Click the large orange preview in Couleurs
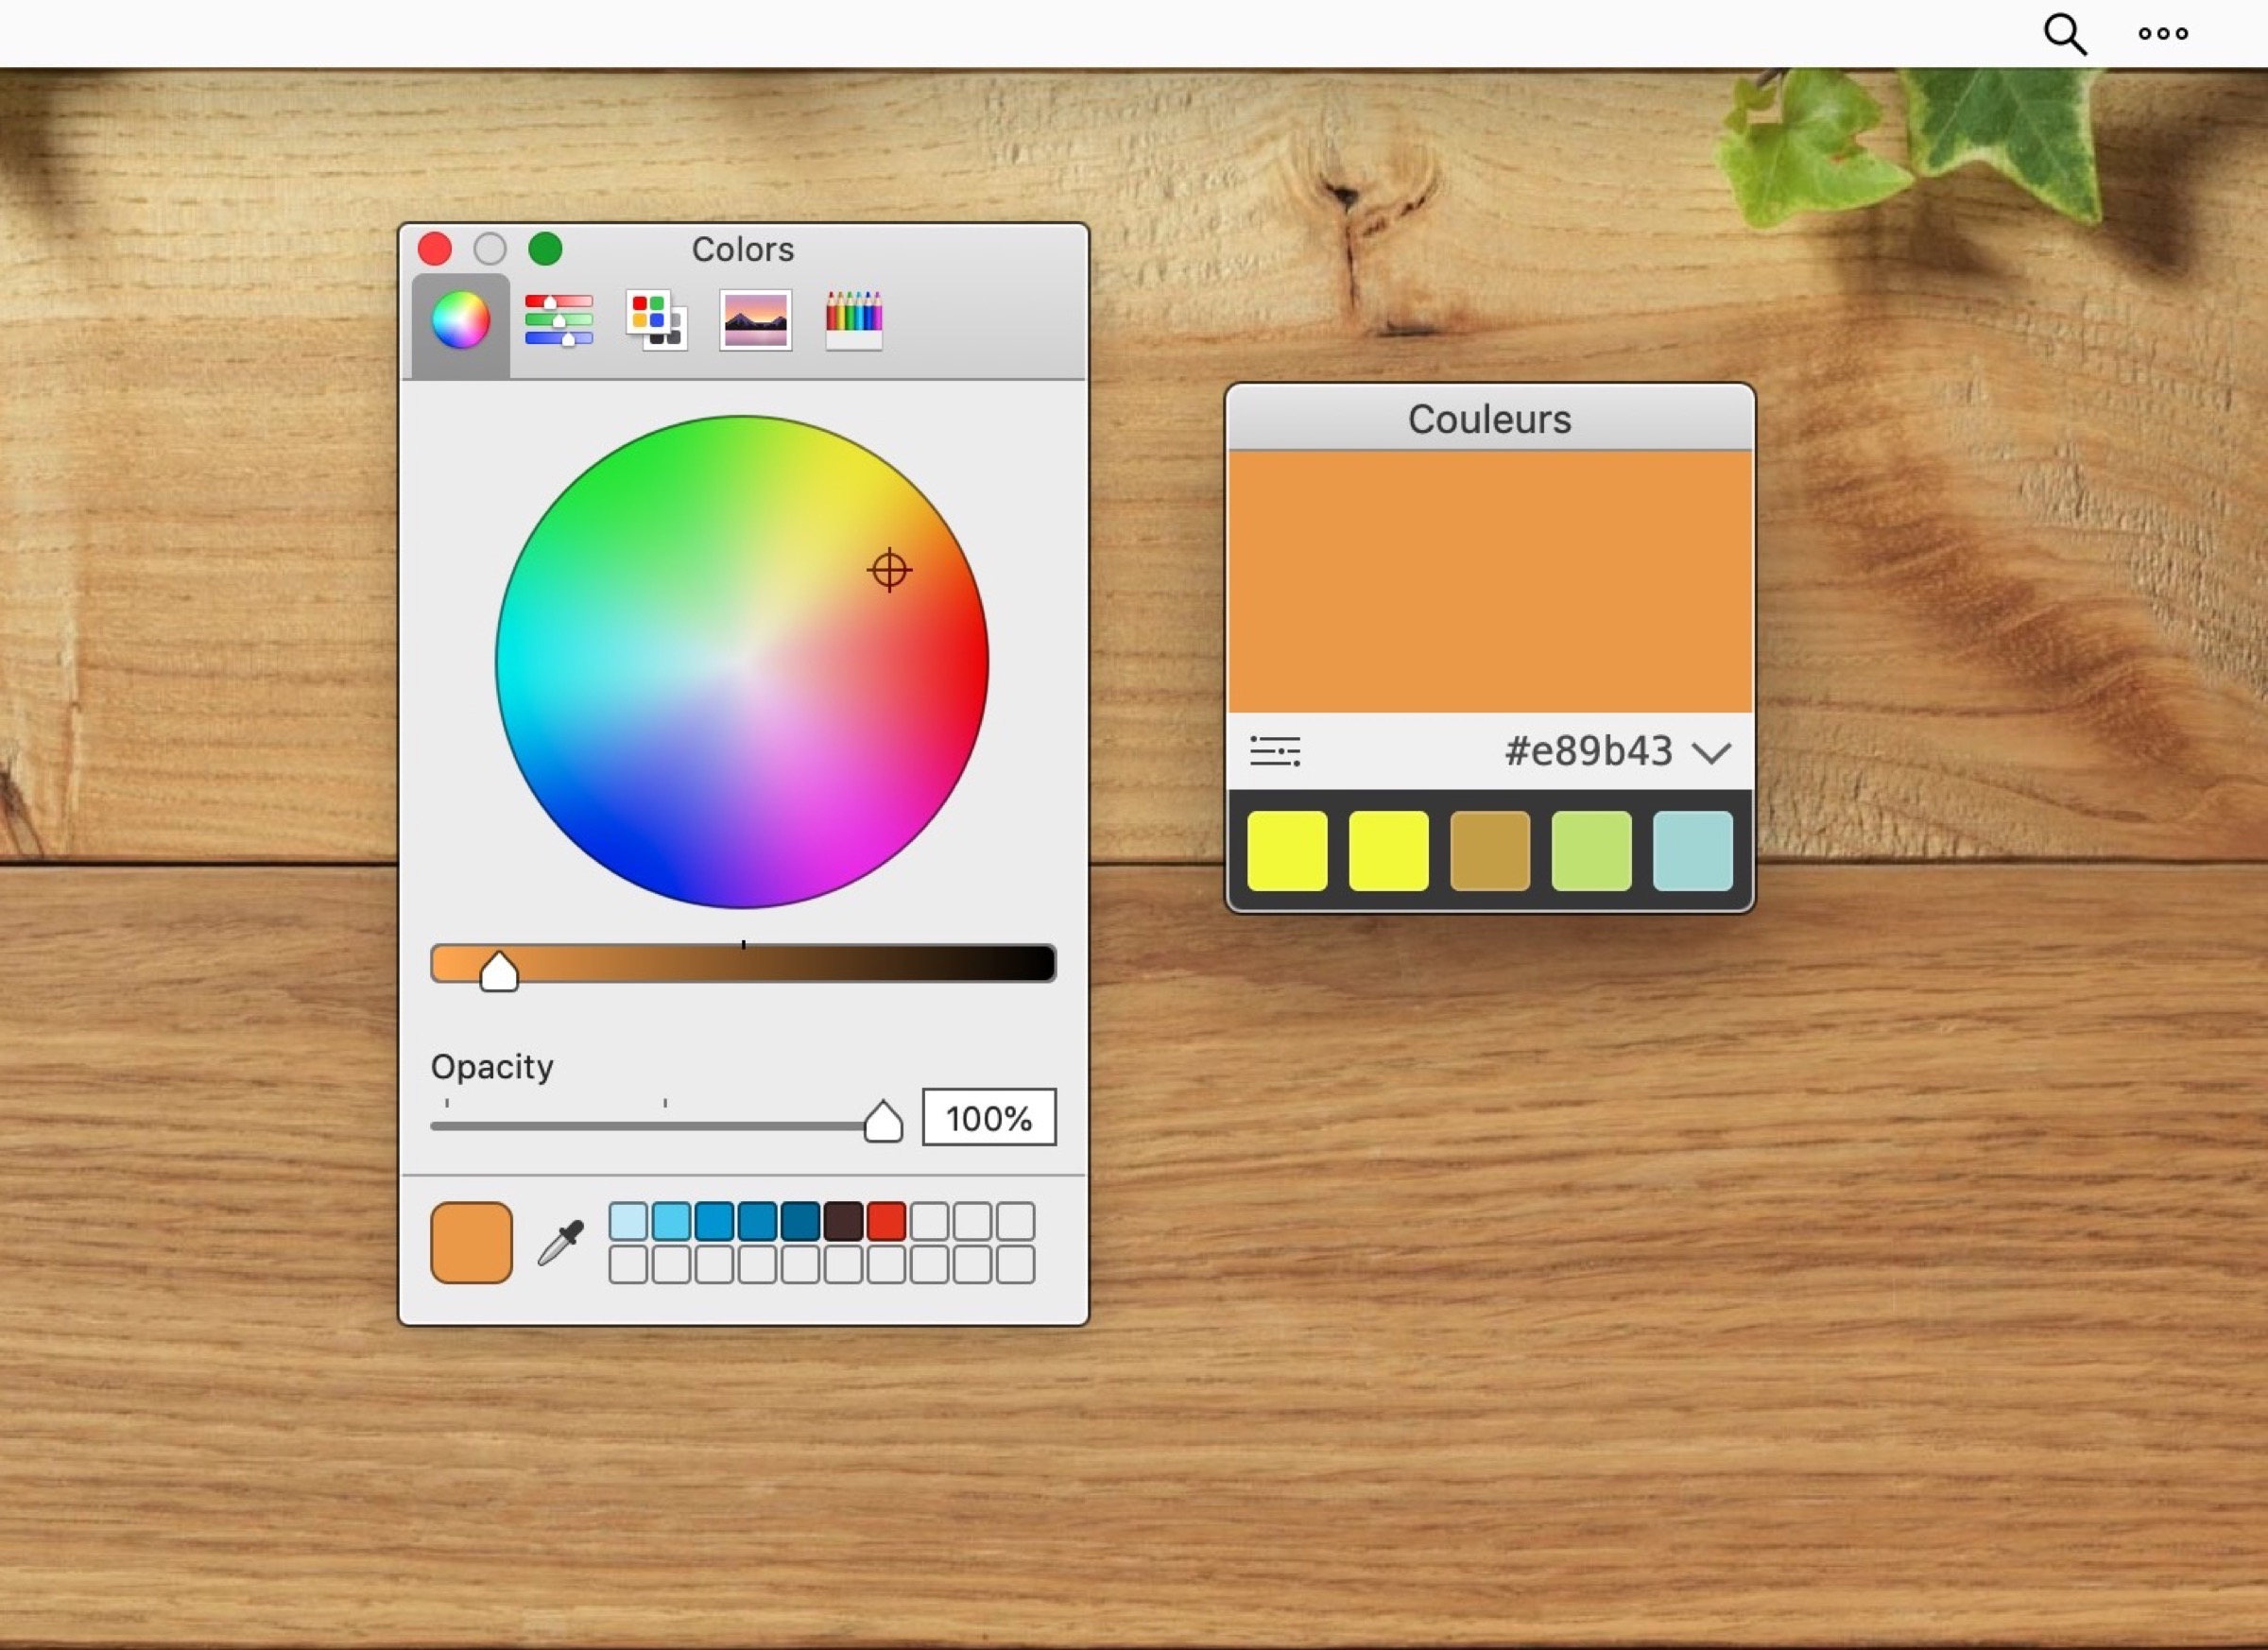The image size is (2268, 1650). 1489,581
